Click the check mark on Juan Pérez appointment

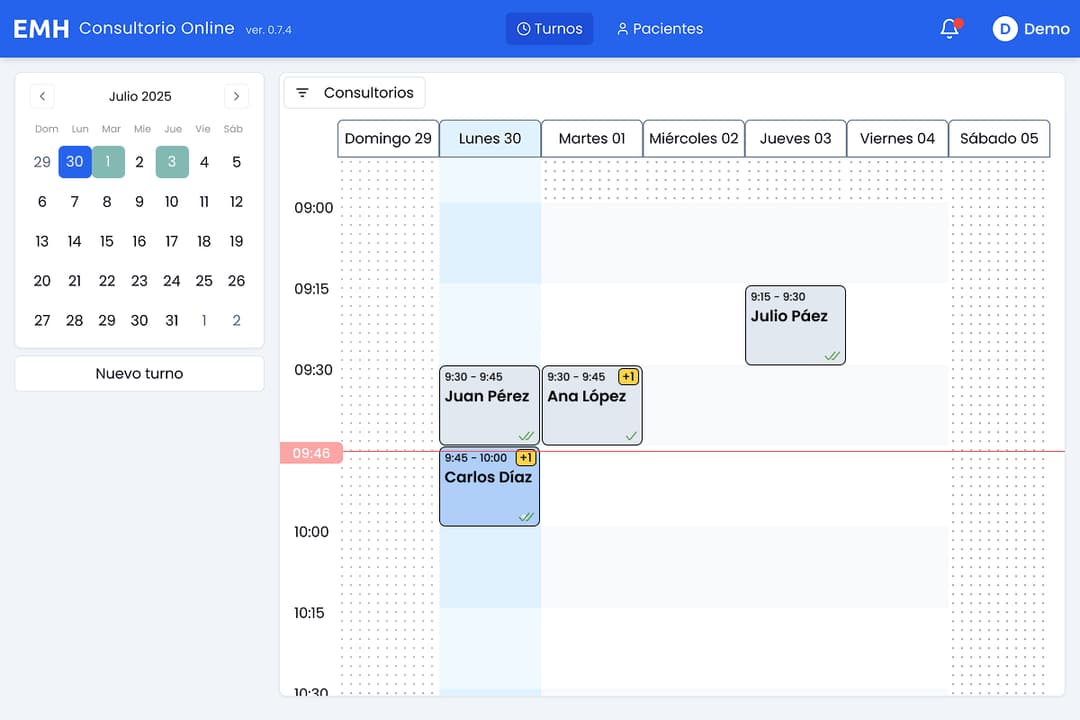pos(526,435)
